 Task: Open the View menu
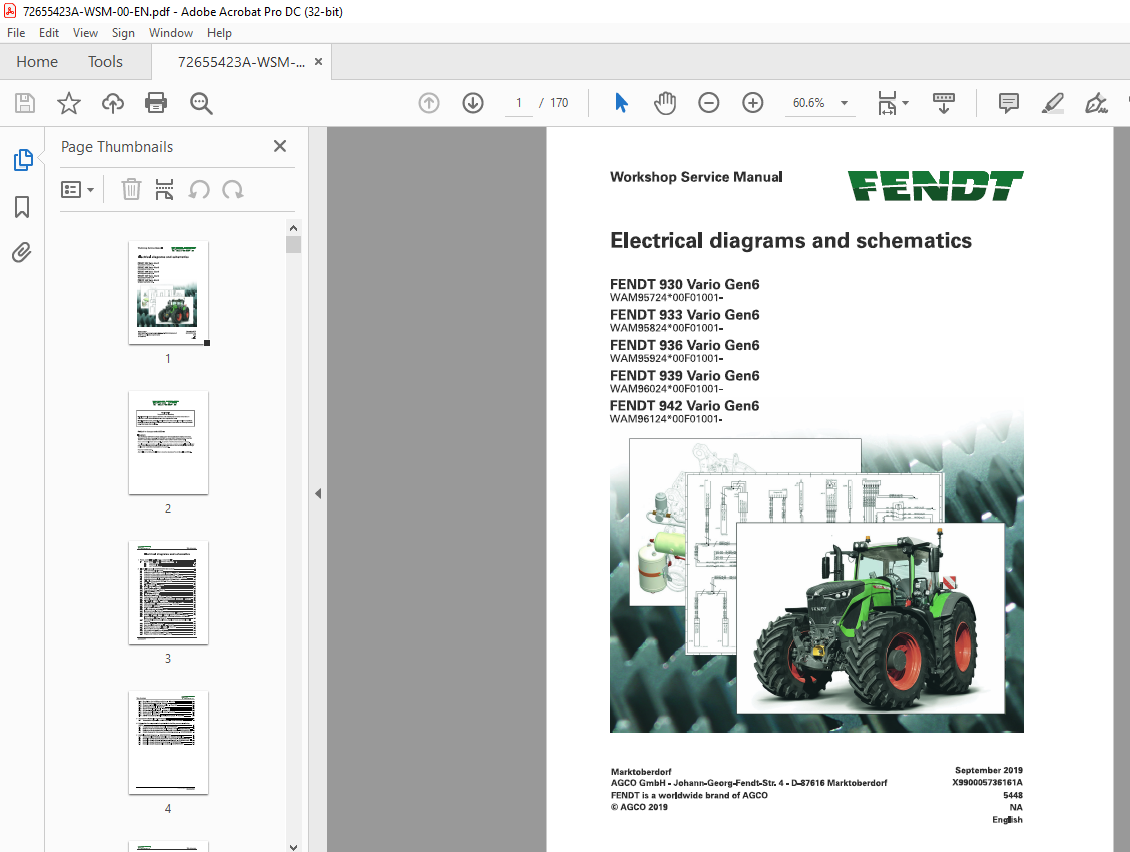point(85,33)
